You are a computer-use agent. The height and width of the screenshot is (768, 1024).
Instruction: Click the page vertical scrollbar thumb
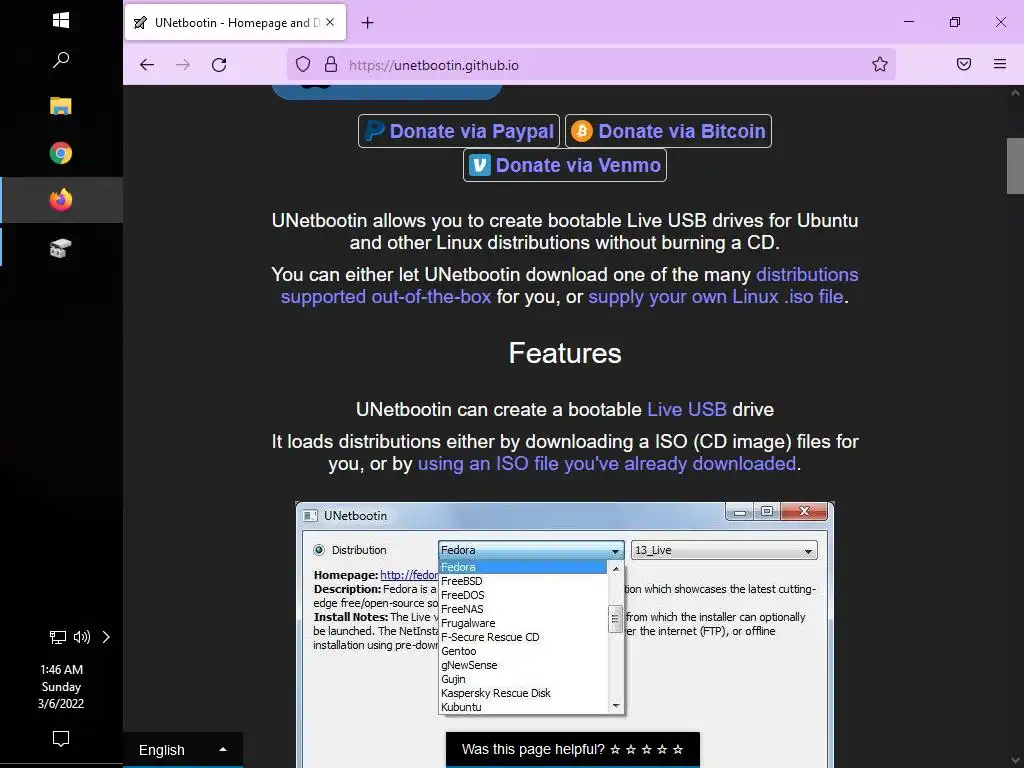(x=1015, y=166)
